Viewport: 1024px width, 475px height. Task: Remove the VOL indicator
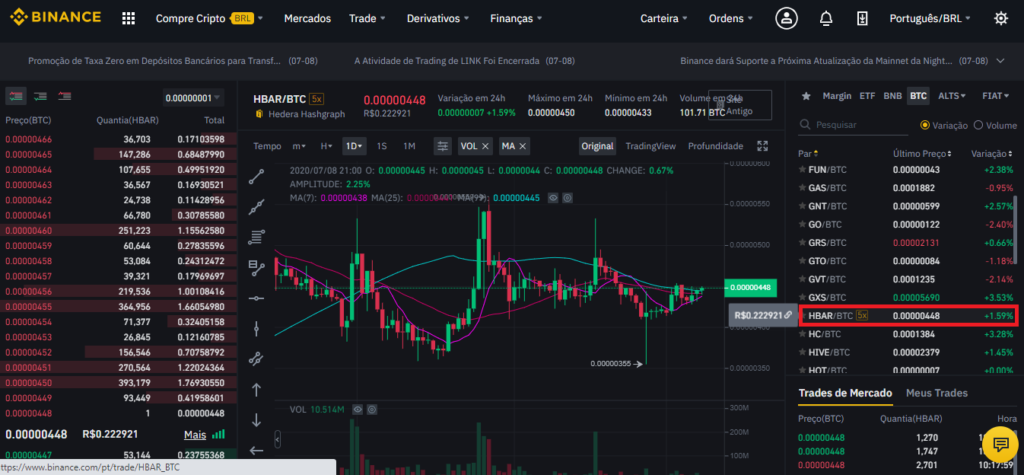485,146
